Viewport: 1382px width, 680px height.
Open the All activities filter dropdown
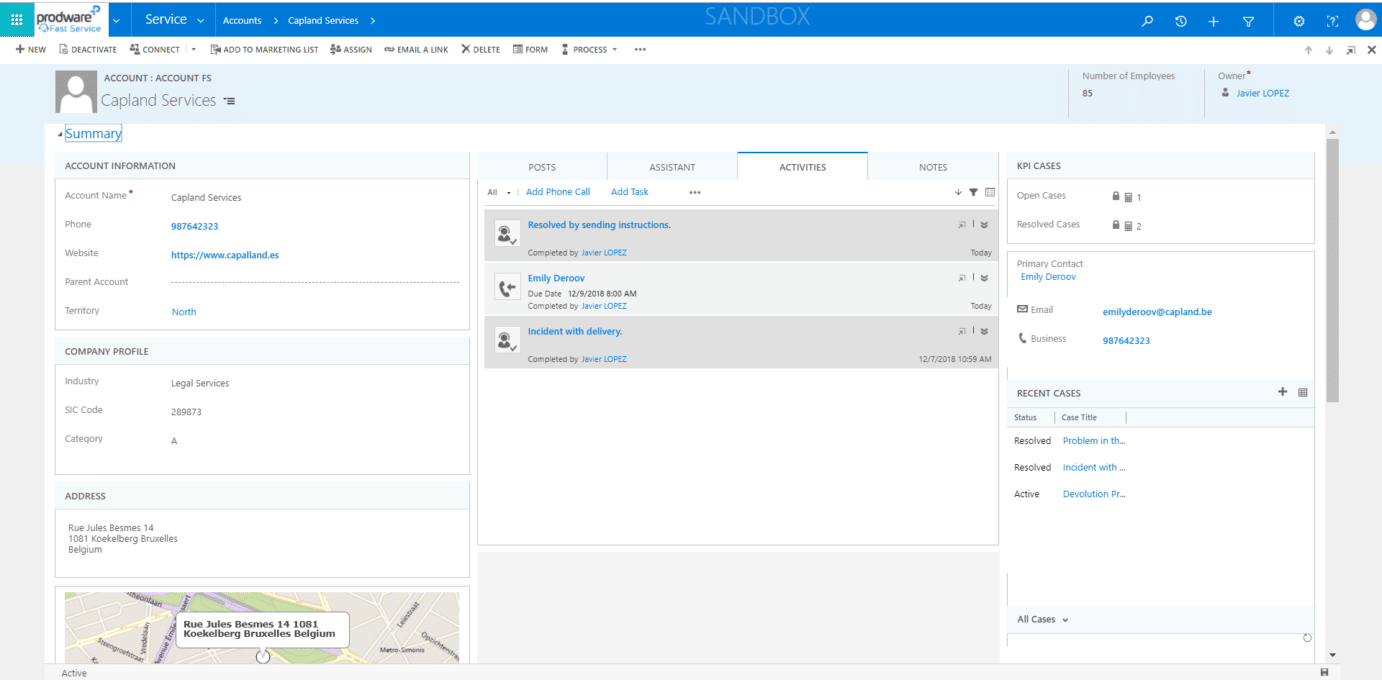click(x=499, y=192)
